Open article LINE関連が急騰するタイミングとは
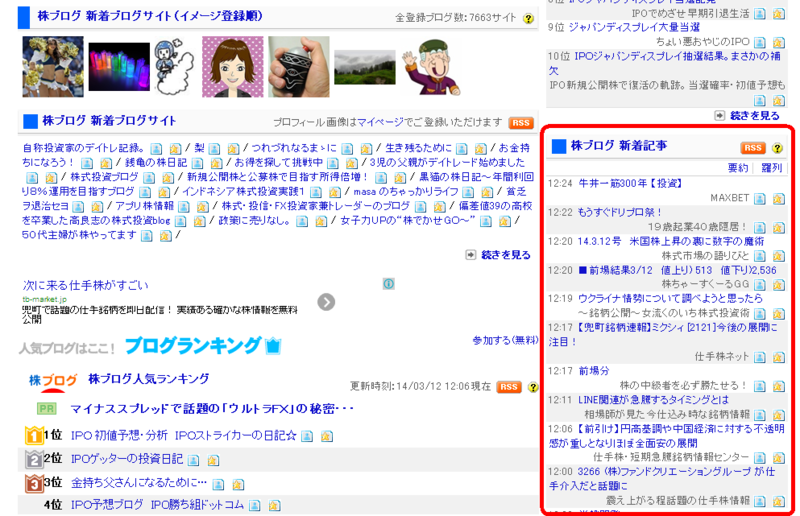The width and height of the screenshot is (800, 516). 653,400
